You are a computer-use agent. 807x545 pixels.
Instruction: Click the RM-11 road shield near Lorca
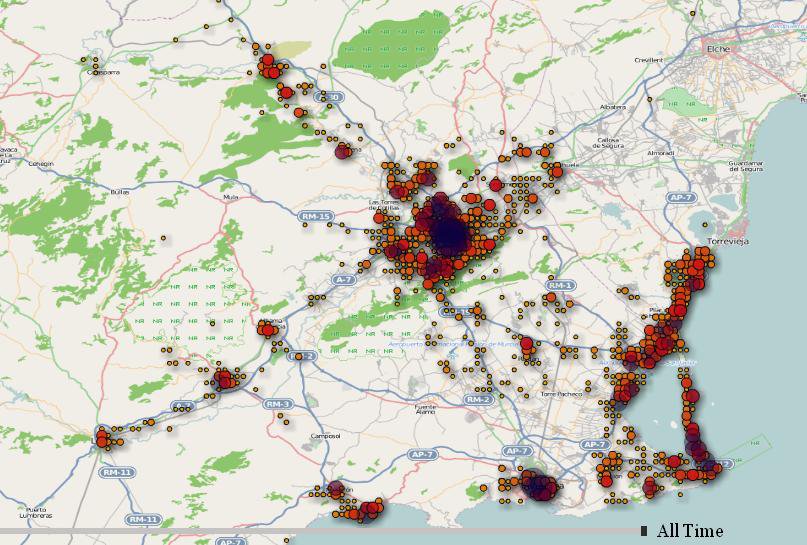pyautogui.click(x=116, y=472)
